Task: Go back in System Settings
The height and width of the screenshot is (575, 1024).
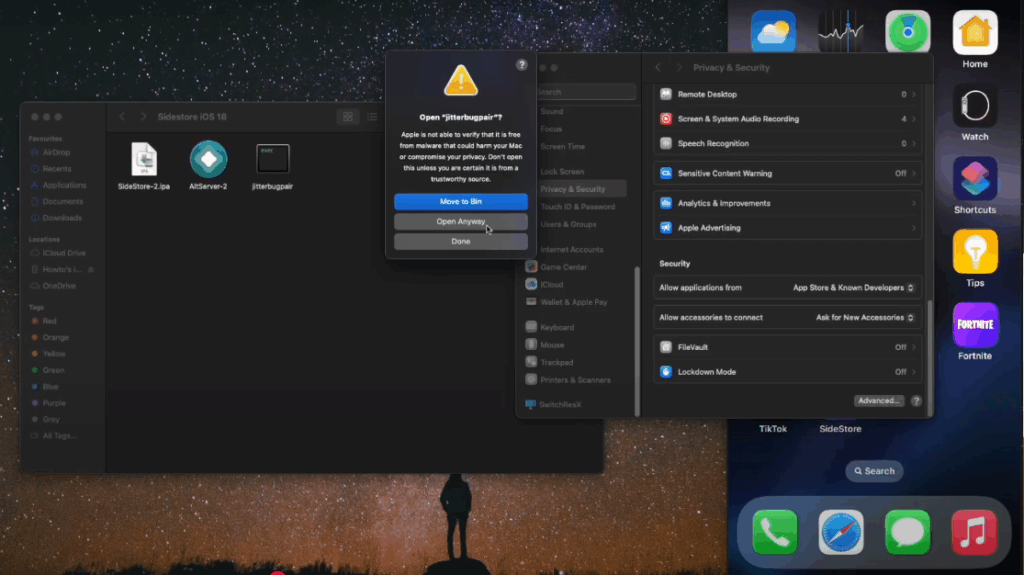Action: [658, 67]
